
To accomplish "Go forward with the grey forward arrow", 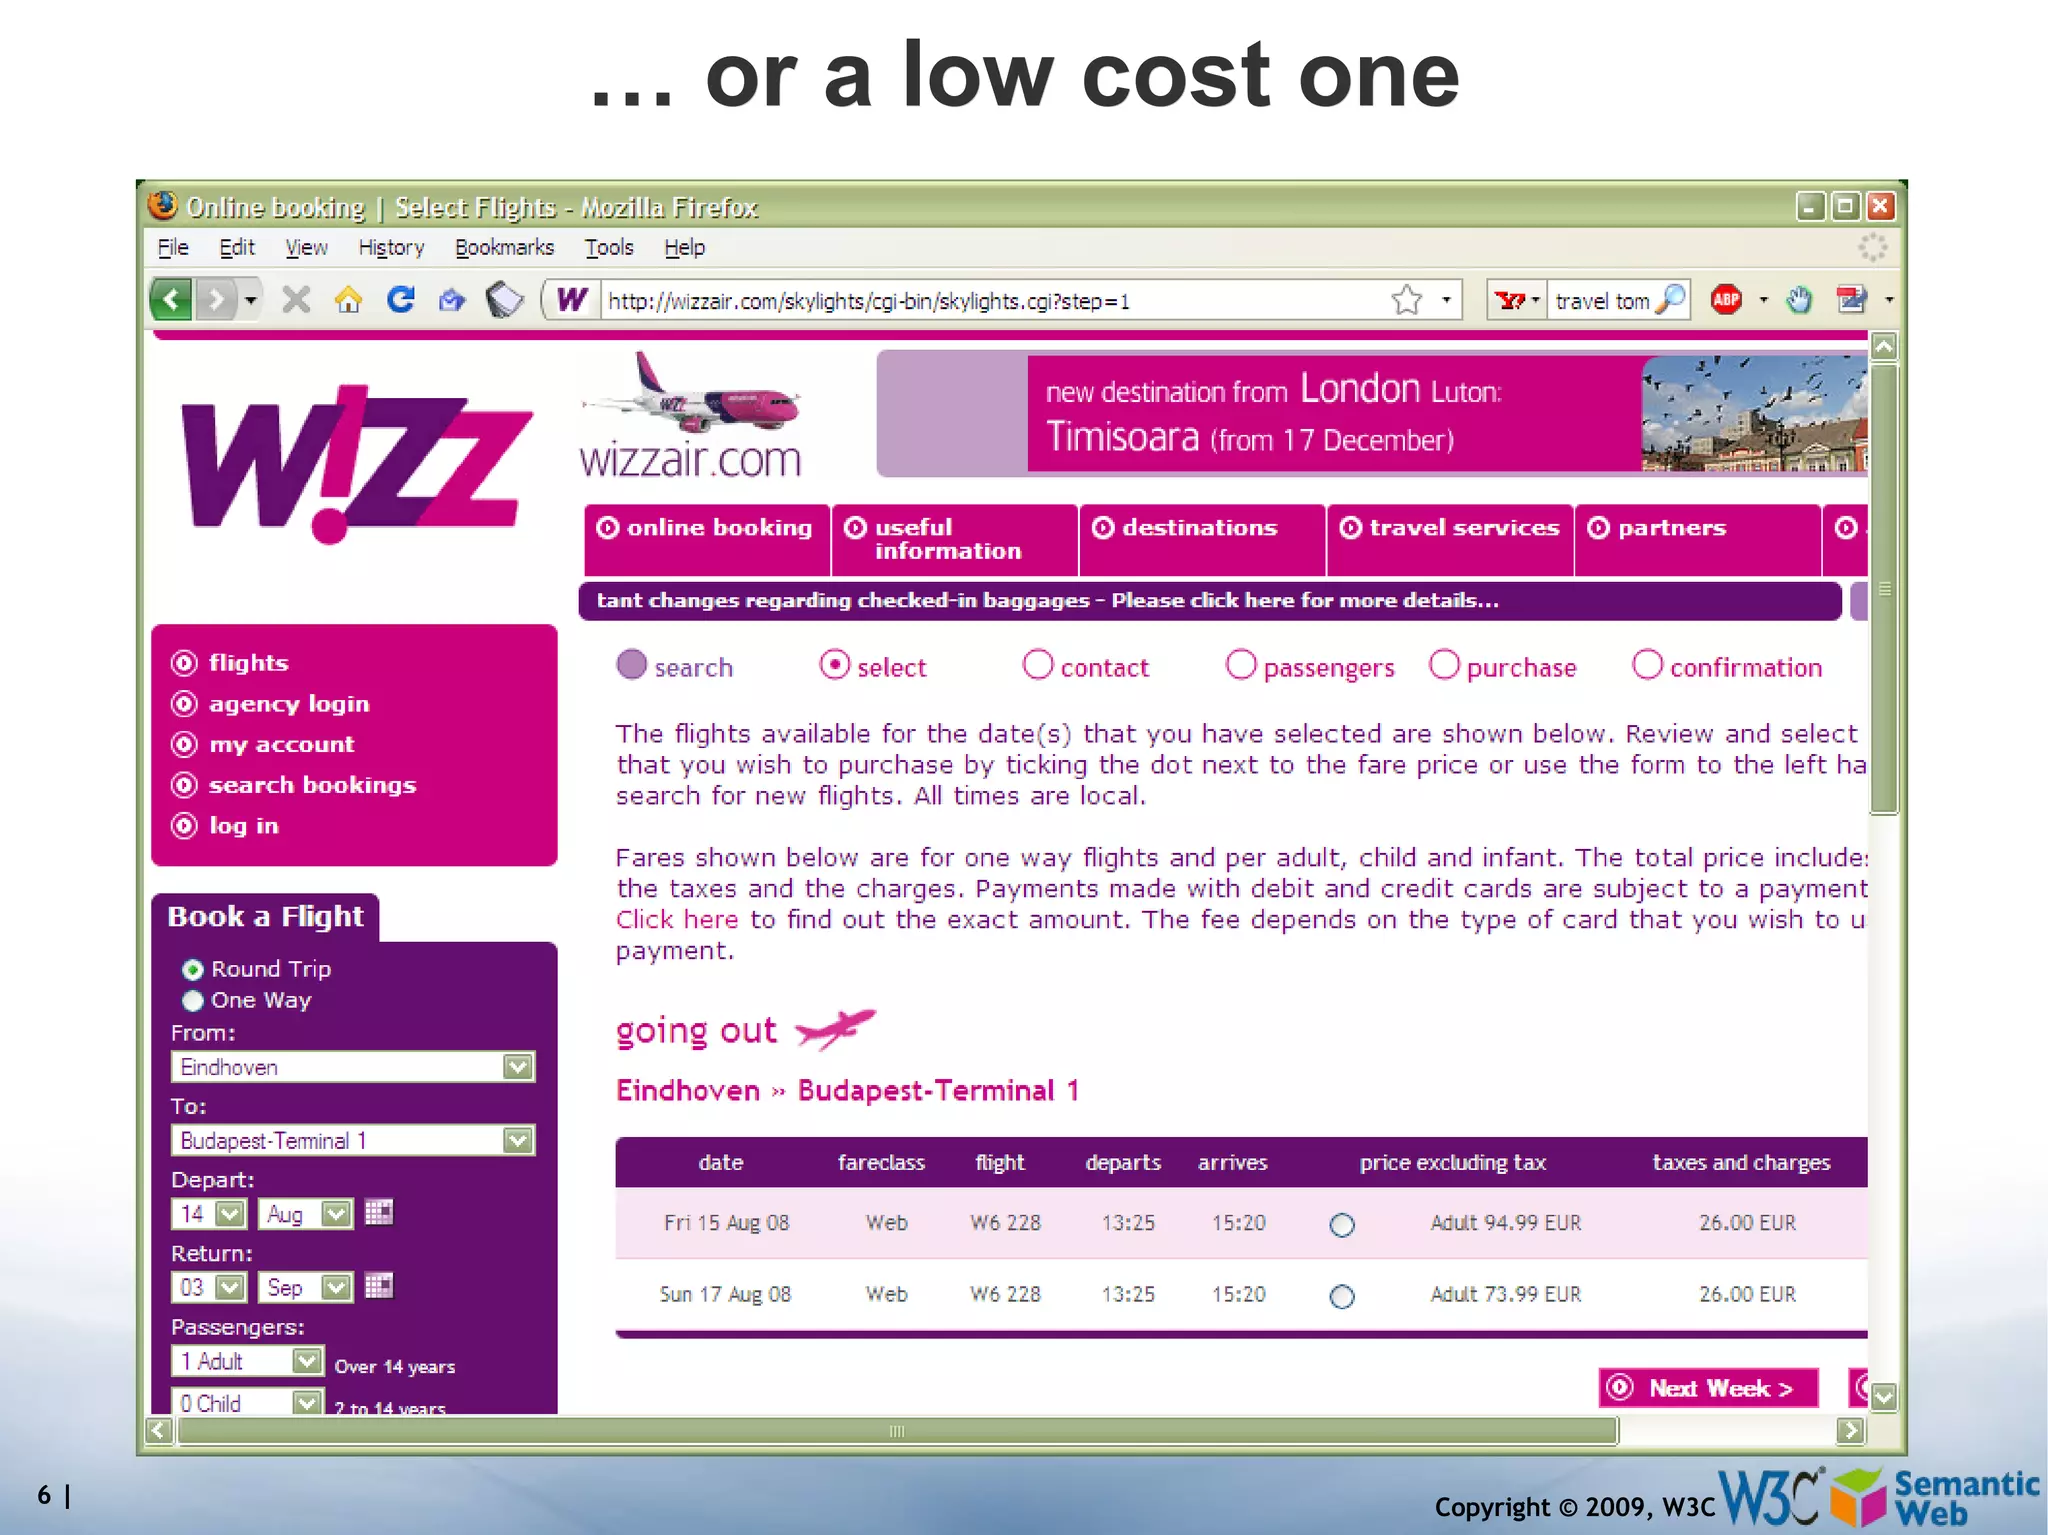I will pos(216,299).
